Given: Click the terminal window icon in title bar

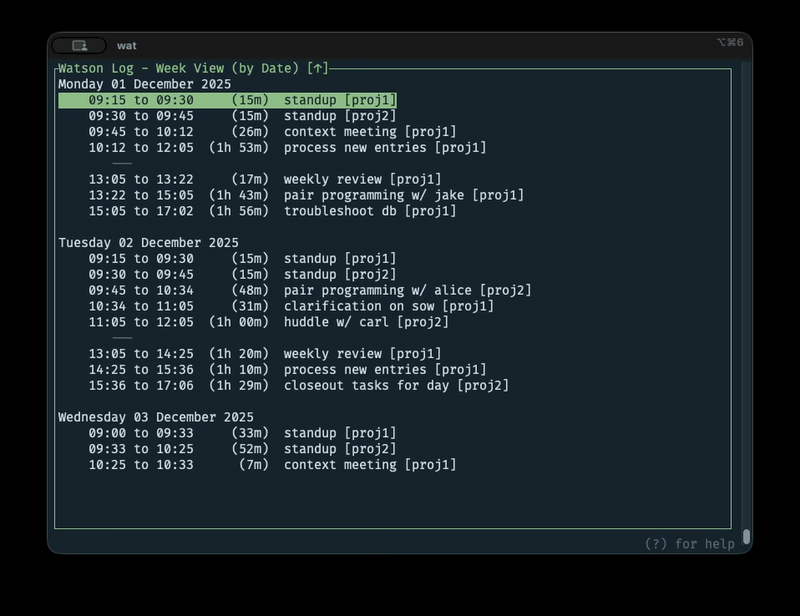Looking at the screenshot, I should coord(79,45).
